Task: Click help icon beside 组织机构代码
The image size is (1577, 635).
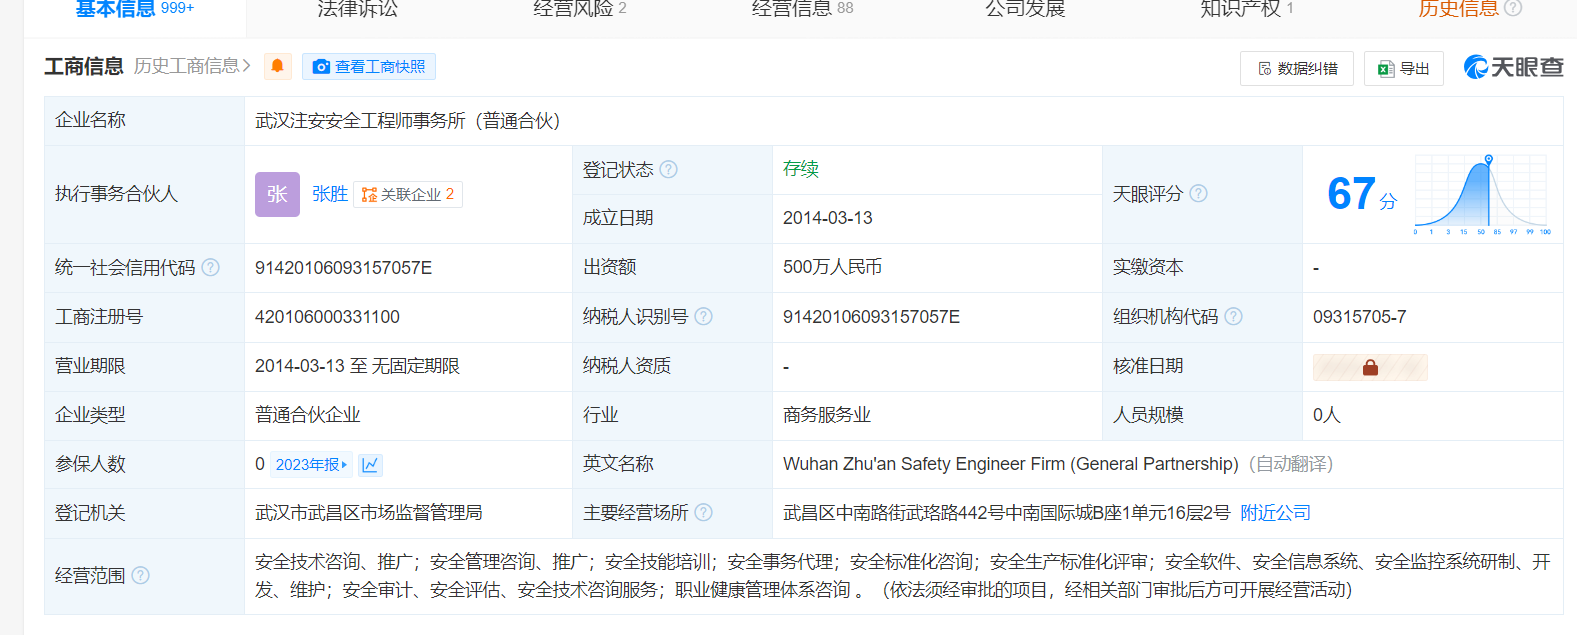Action: (1233, 316)
